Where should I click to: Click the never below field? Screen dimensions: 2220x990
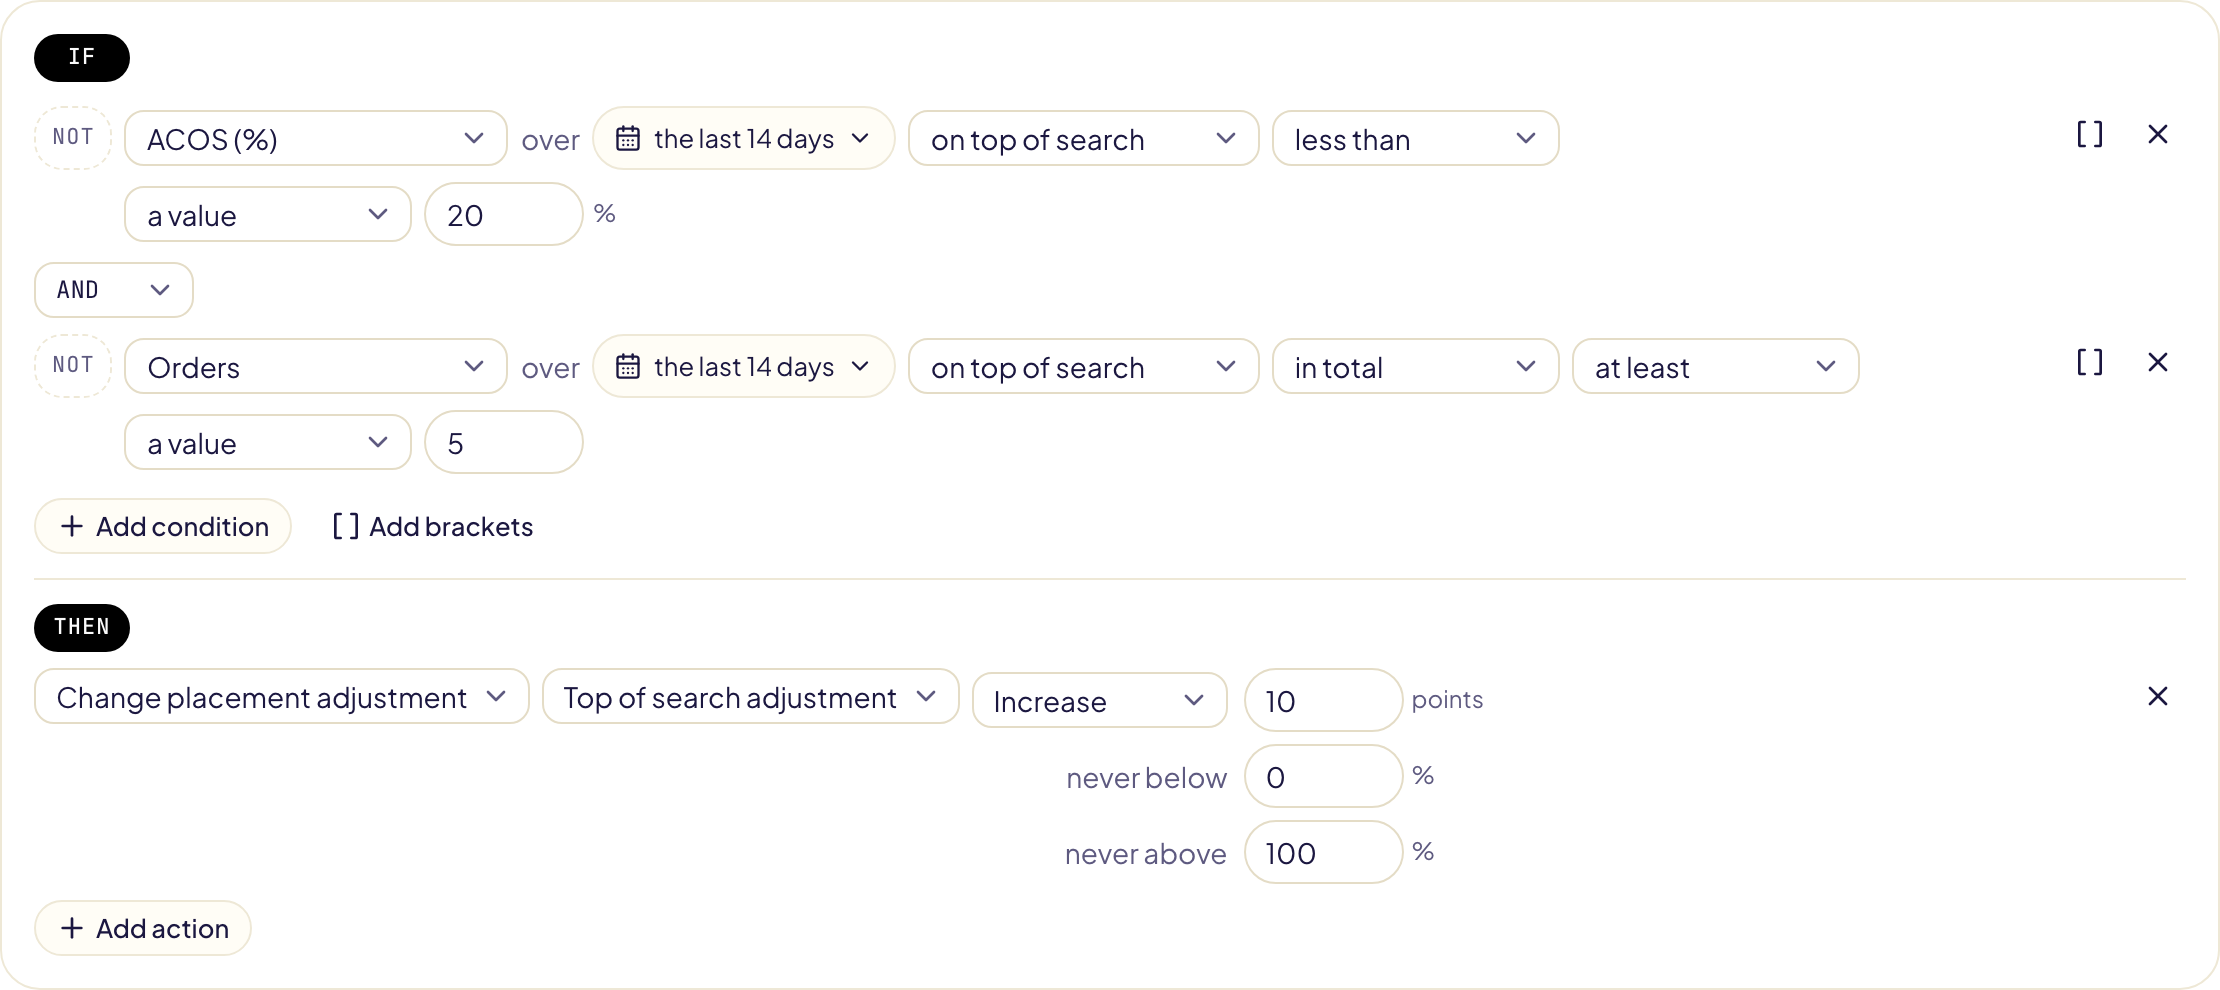coord(1324,776)
